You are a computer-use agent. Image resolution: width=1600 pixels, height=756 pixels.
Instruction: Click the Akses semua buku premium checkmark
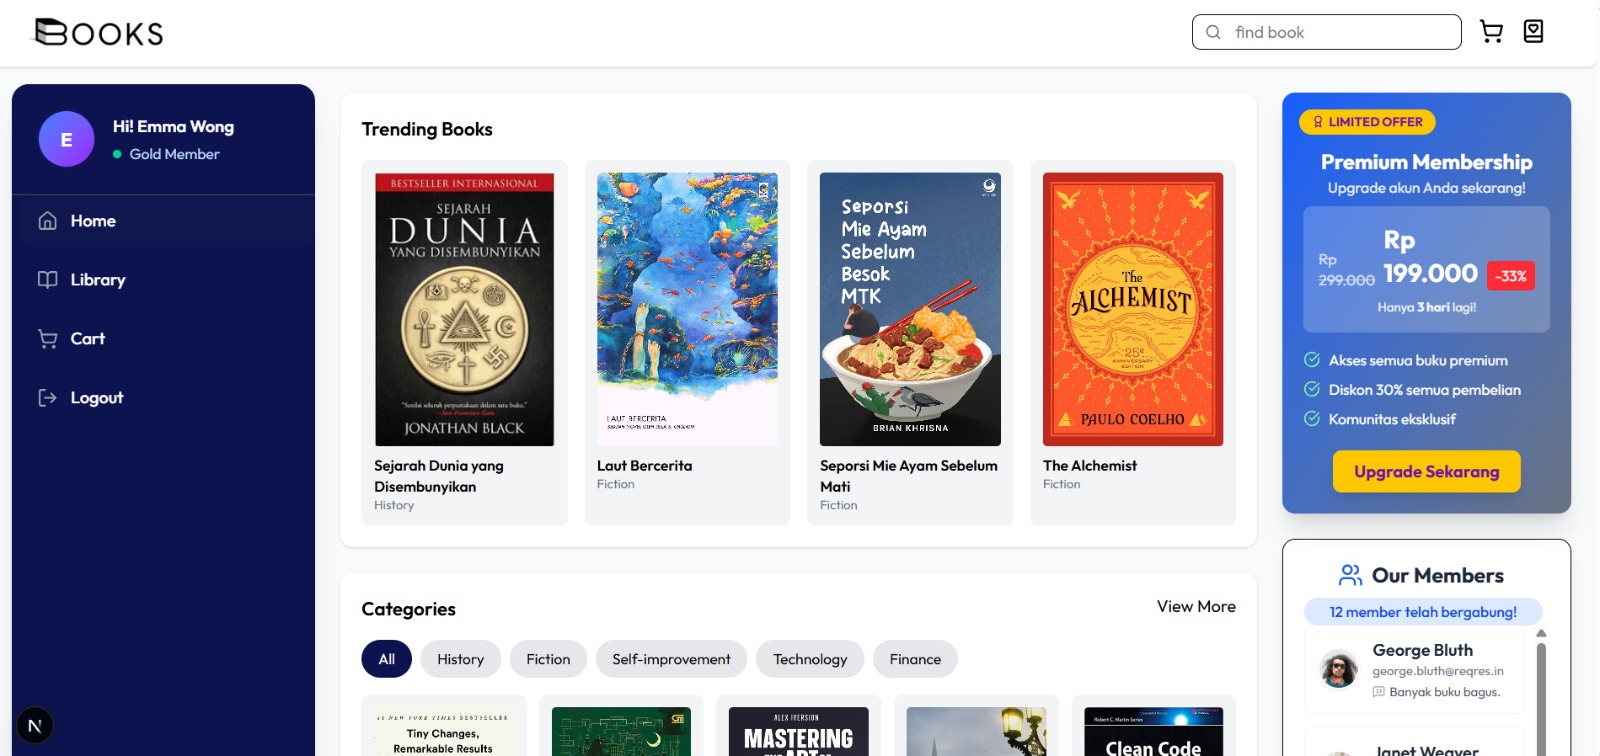[1312, 360]
